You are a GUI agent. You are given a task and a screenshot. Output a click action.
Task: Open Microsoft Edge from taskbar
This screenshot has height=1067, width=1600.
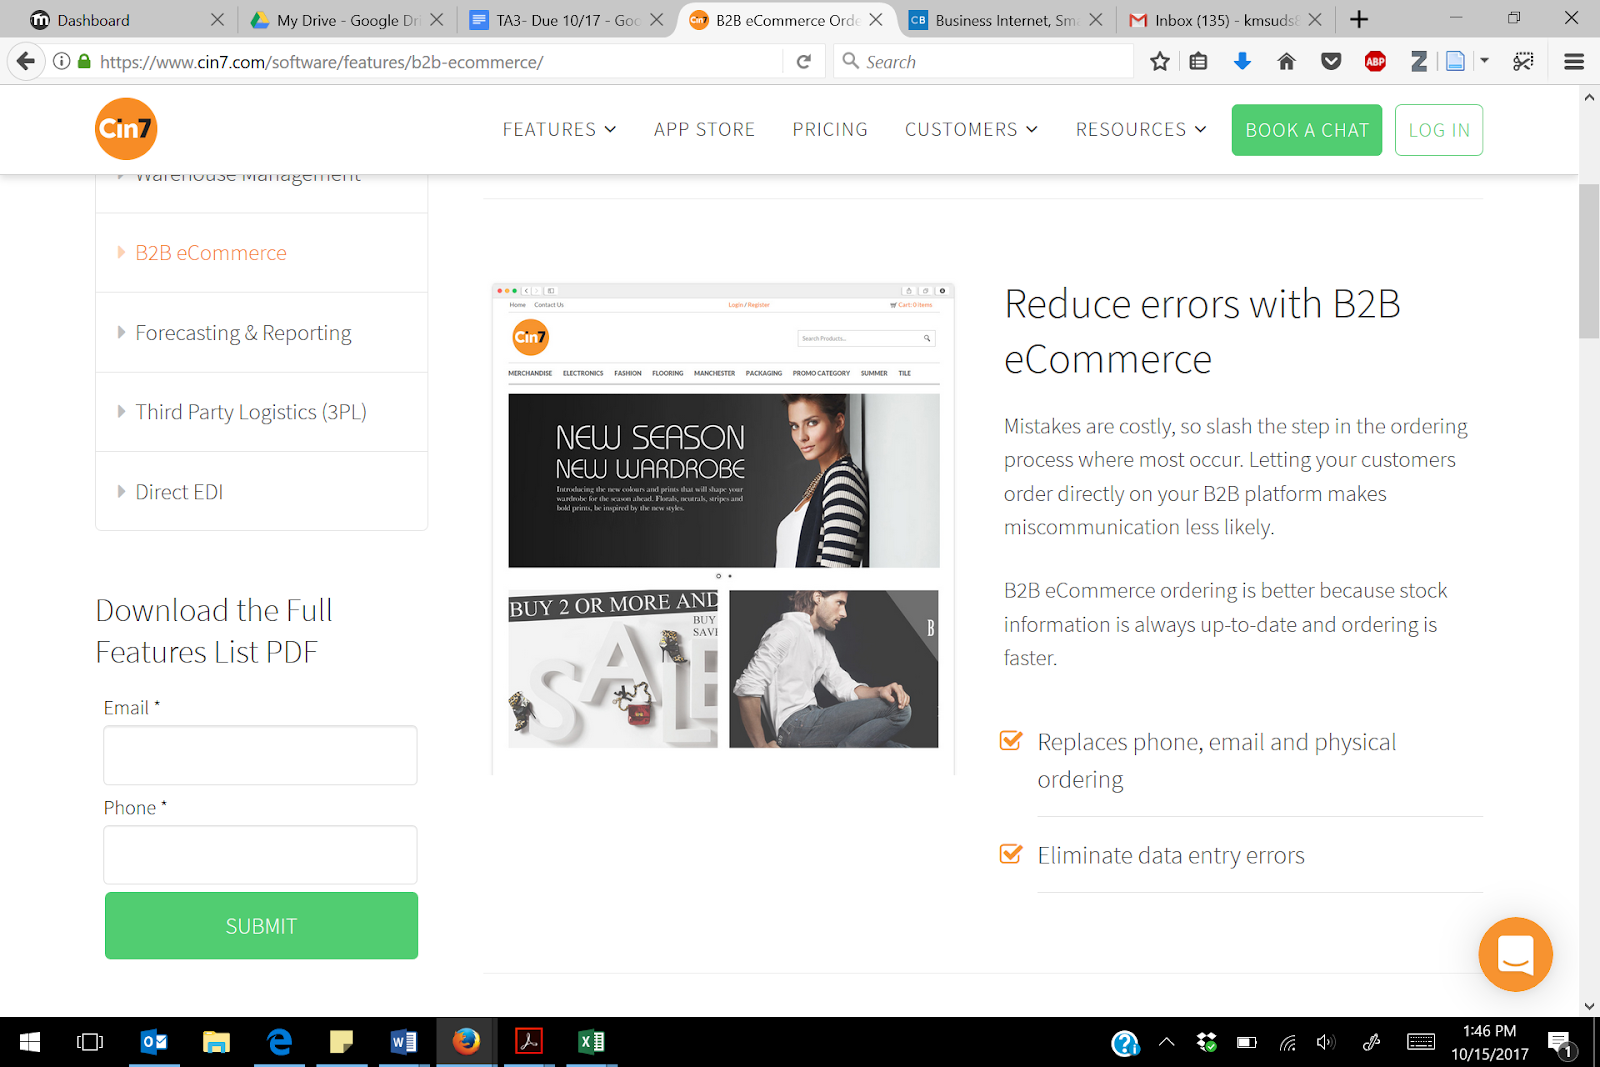(279, 1042)
